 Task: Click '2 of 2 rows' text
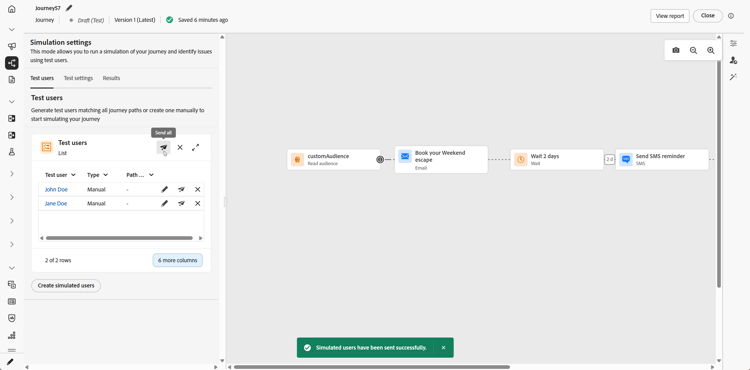[58, 261]
